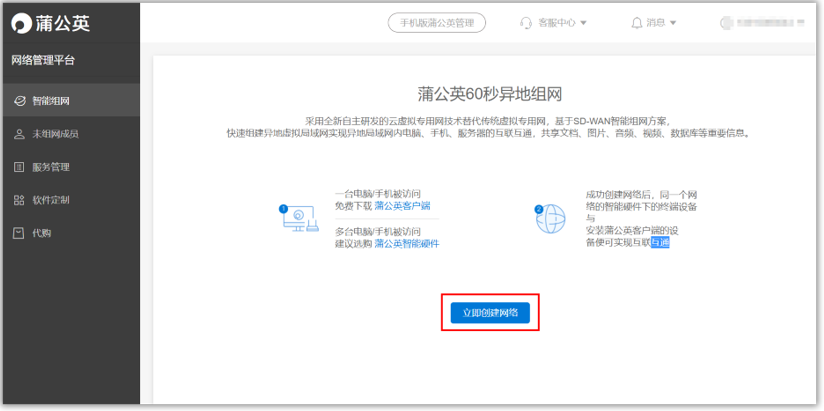The width and height of the screenshot is (824, 411).
Task: Open 软件定制 in the sidebar
Action: [71, 200]
